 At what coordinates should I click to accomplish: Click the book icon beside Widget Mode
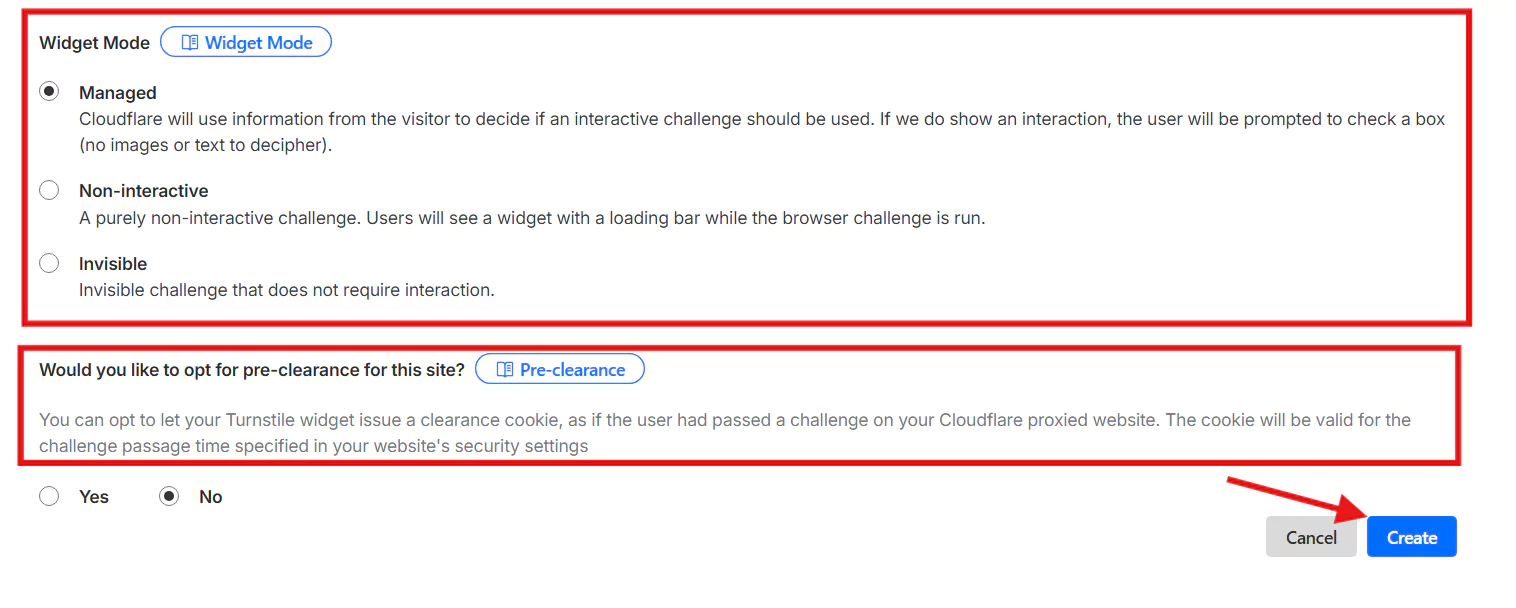coord(190,43)
